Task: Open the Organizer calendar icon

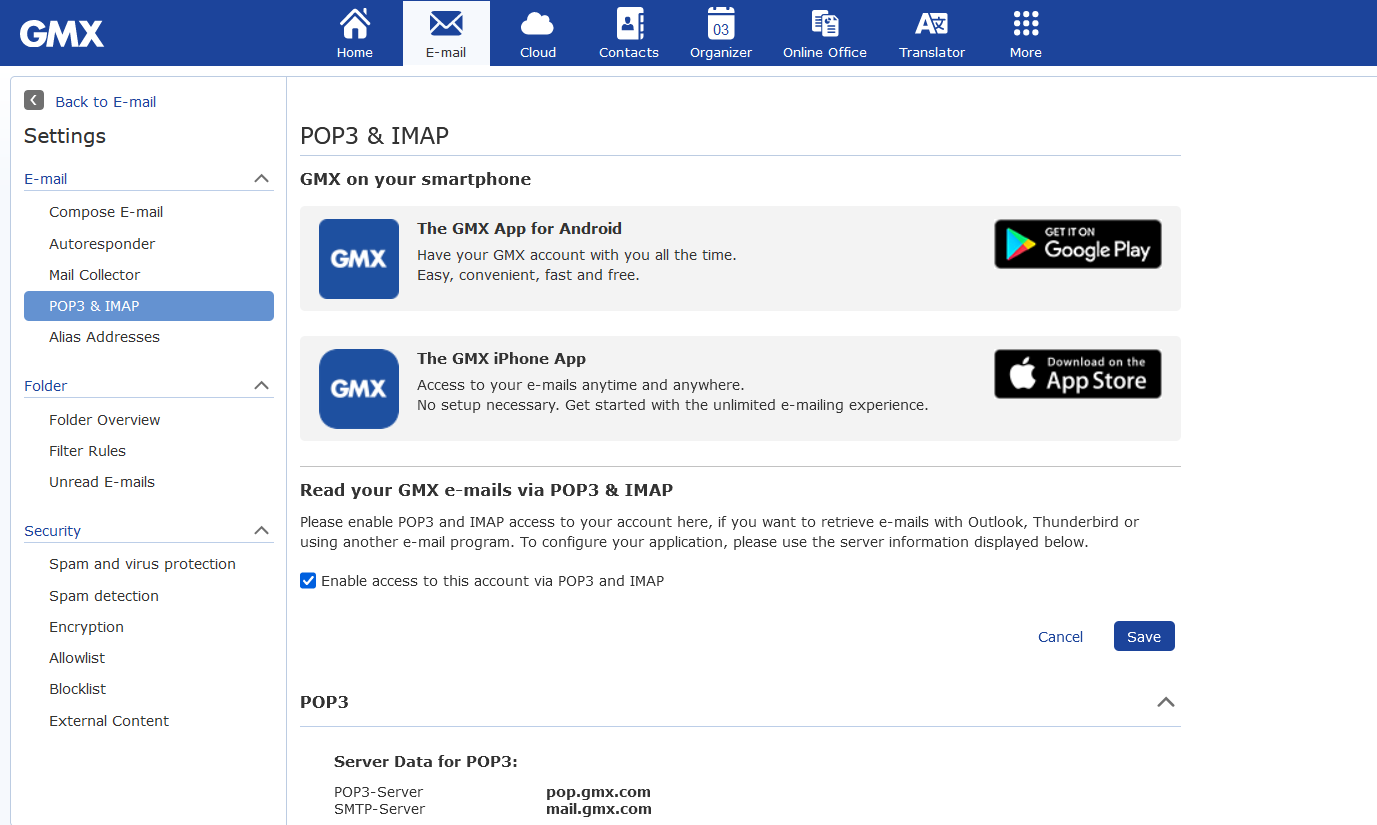Action: pyautogui.click(x=721, y=22)
